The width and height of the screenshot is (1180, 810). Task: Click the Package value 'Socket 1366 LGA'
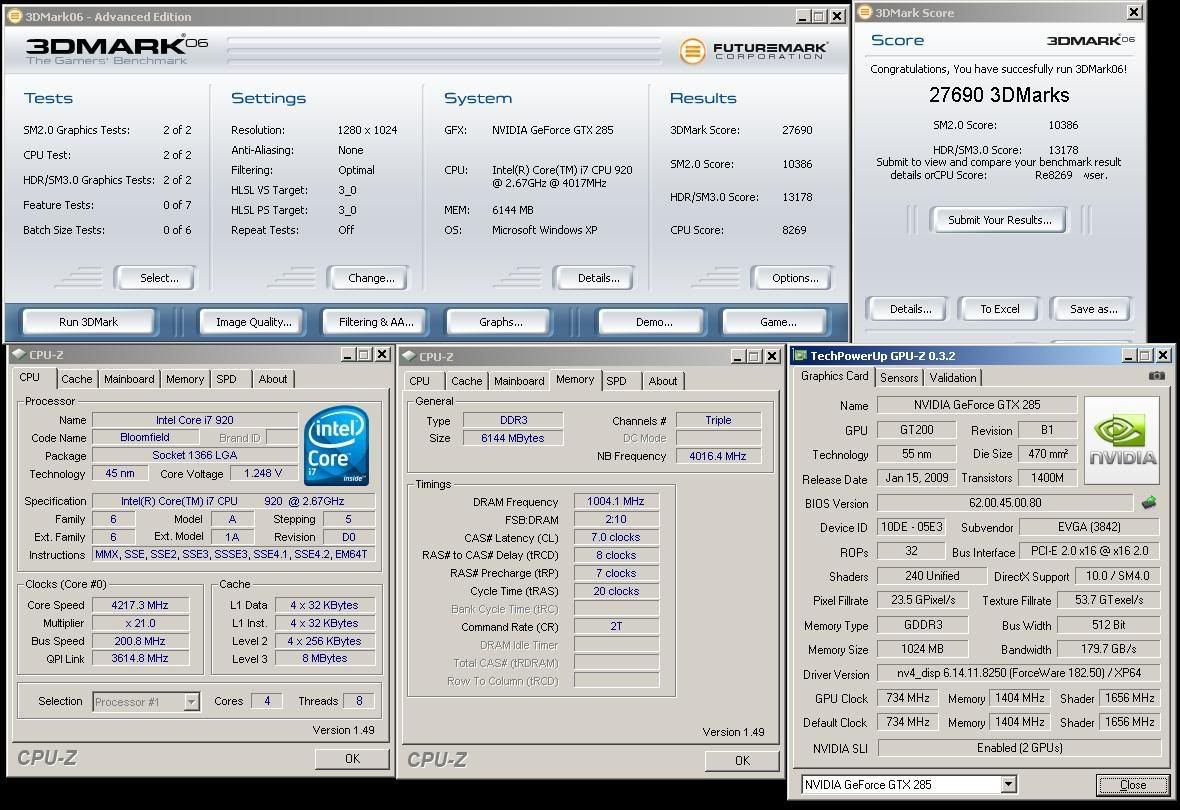click(x=194, y=455)
